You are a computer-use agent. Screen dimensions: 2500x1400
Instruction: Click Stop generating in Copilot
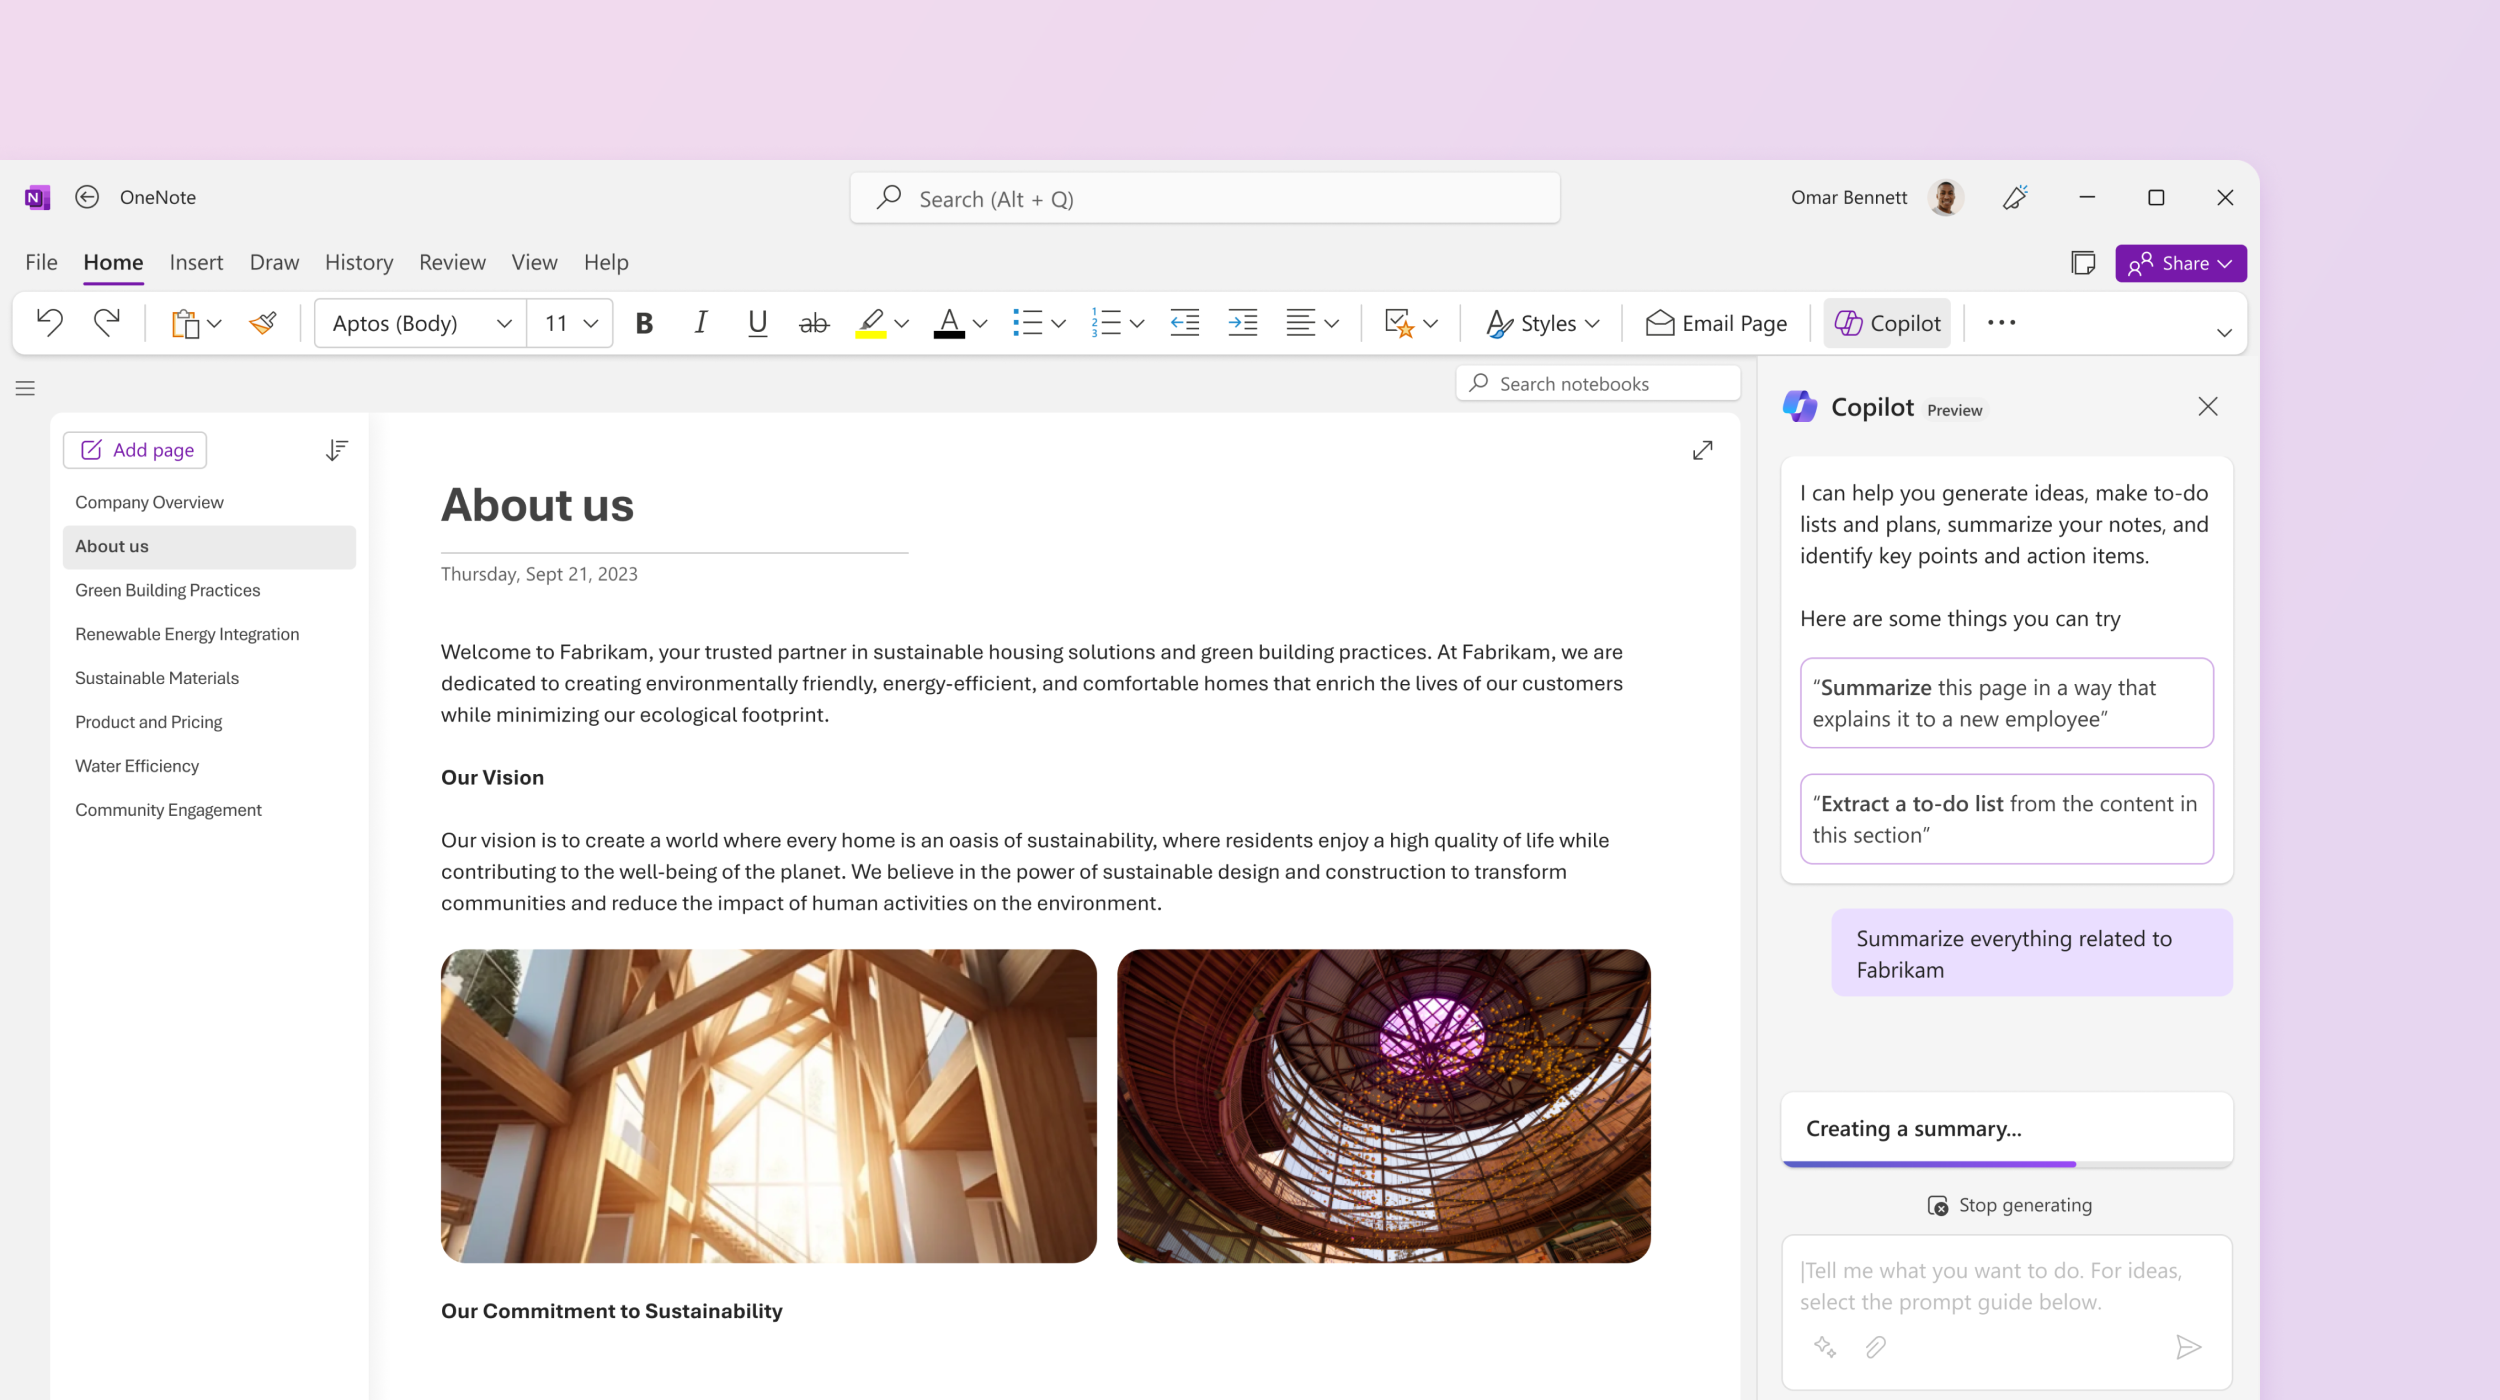pos(2005,1204)
